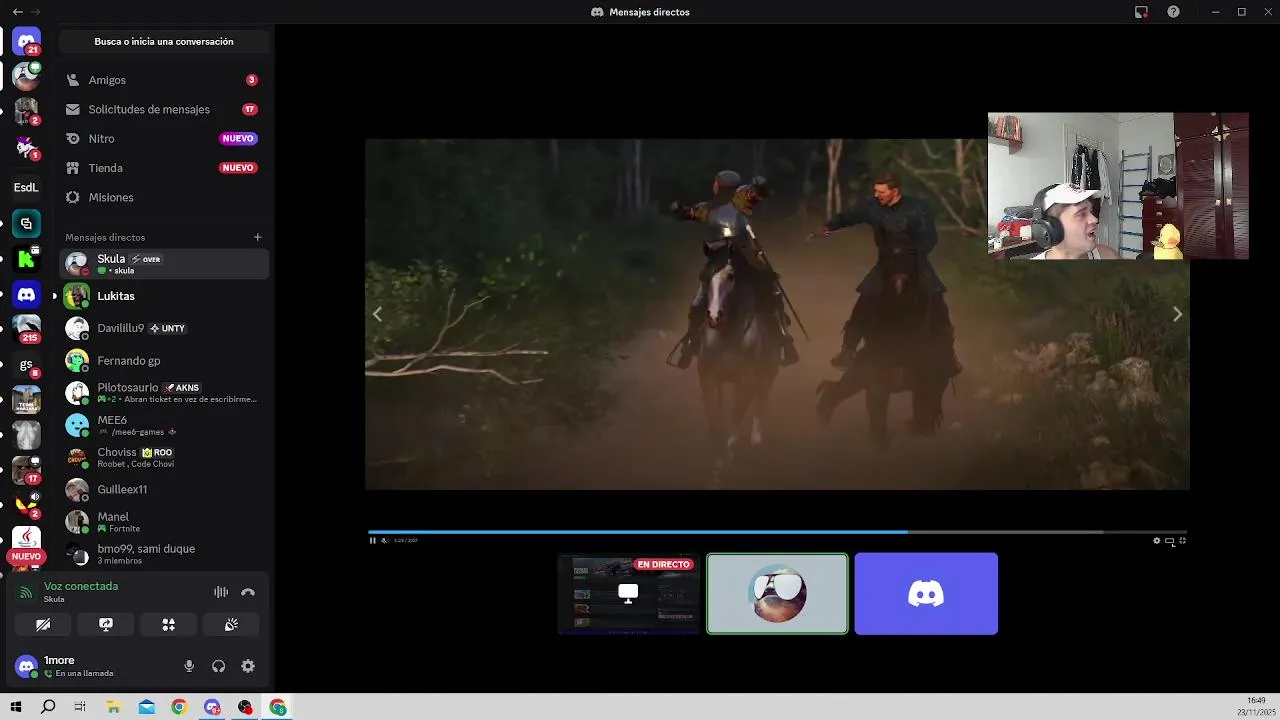Open direct message with Choviss
Image resolution: width=1280 pixels, height=720 pixels.
[163, 457]
